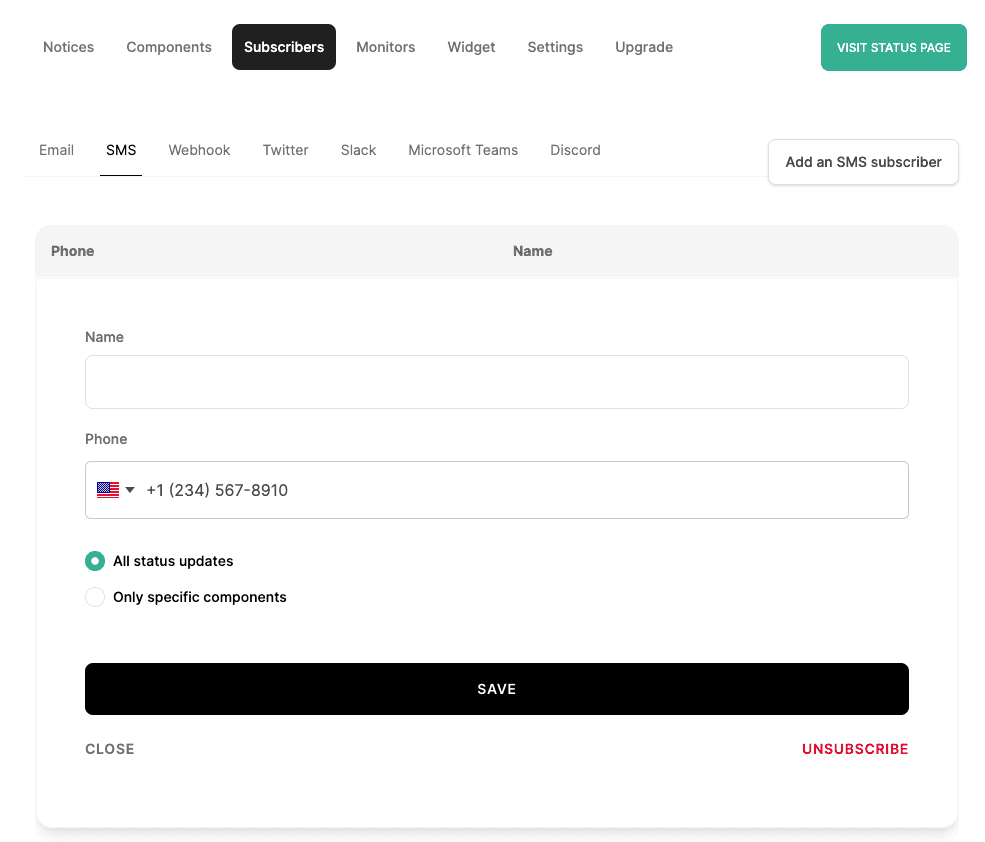Switch to the Twitter tab

click(x=285, y=150)
